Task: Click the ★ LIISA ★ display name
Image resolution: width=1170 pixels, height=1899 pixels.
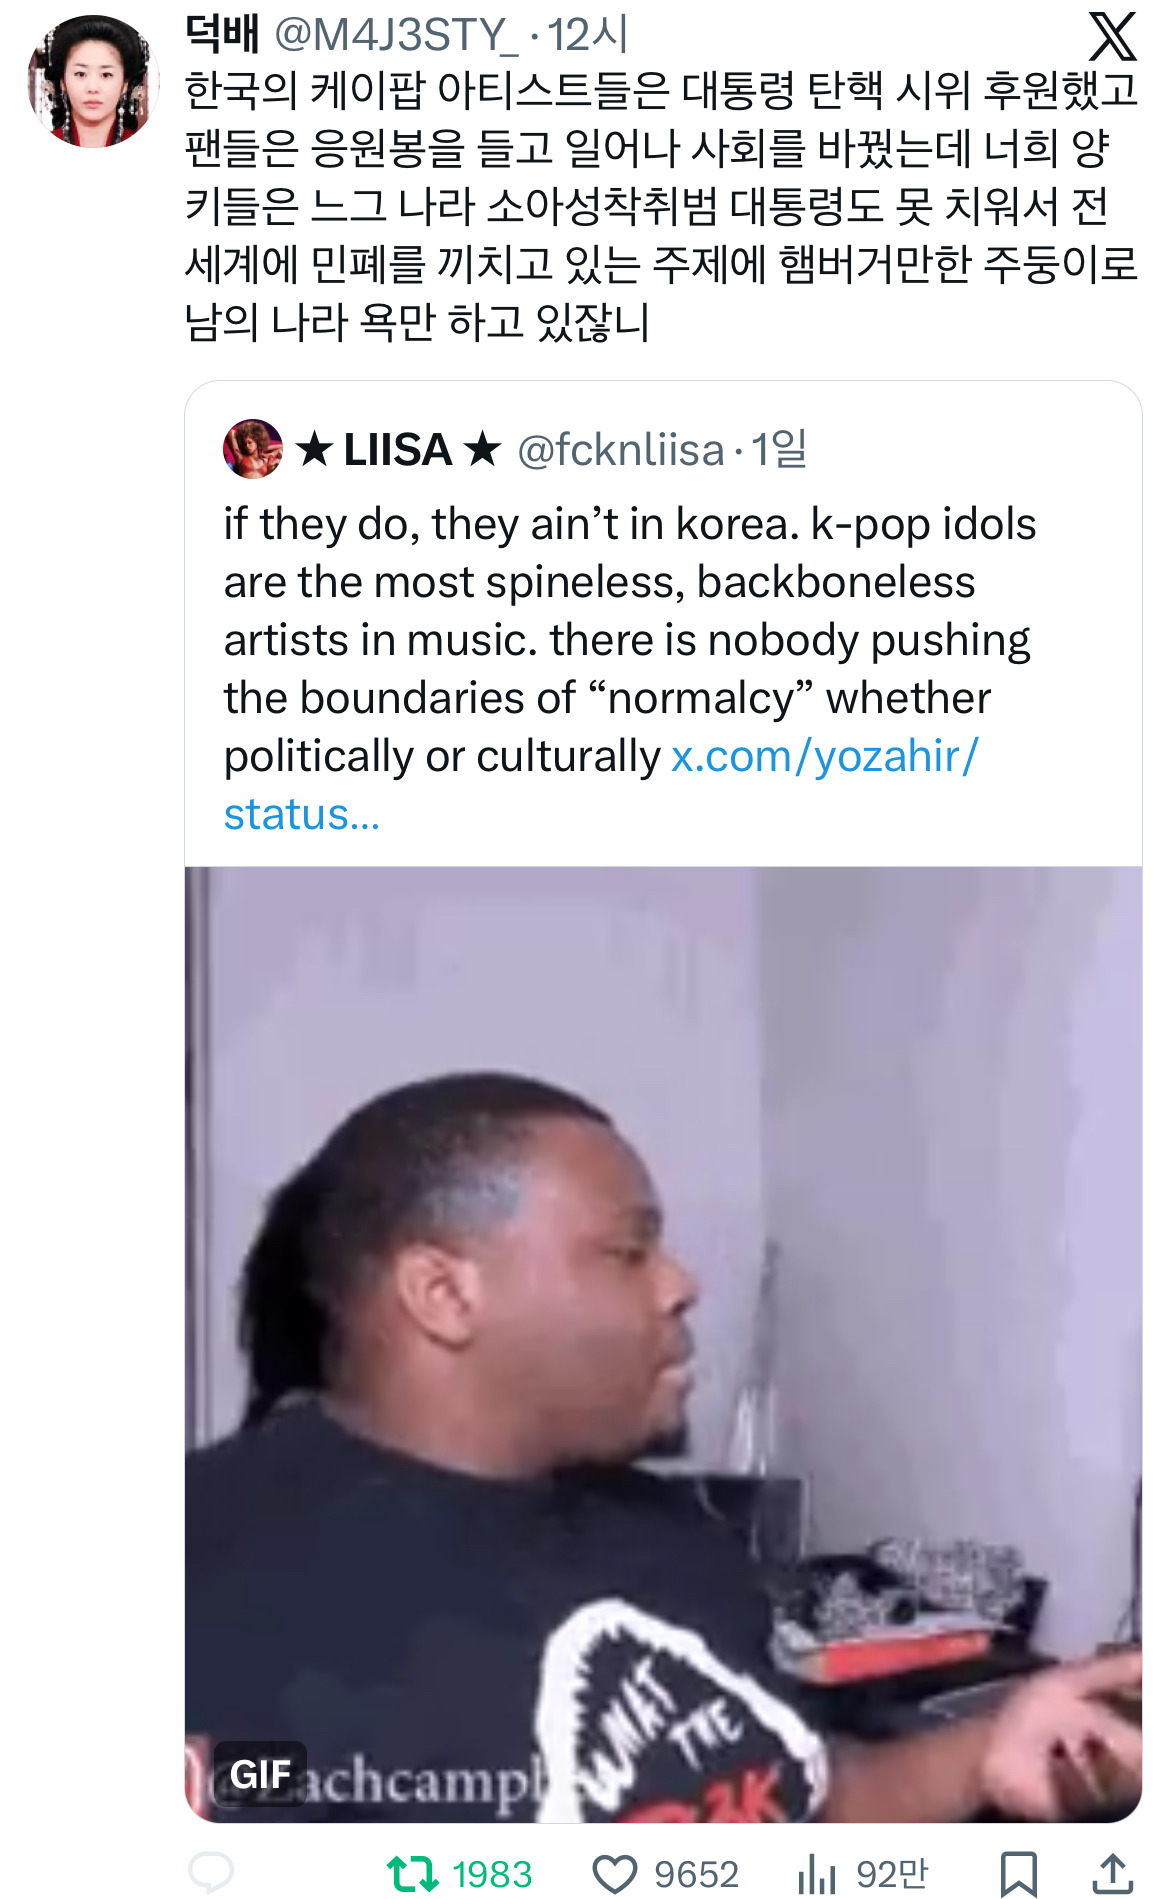Action: click(x=398, y=450)
